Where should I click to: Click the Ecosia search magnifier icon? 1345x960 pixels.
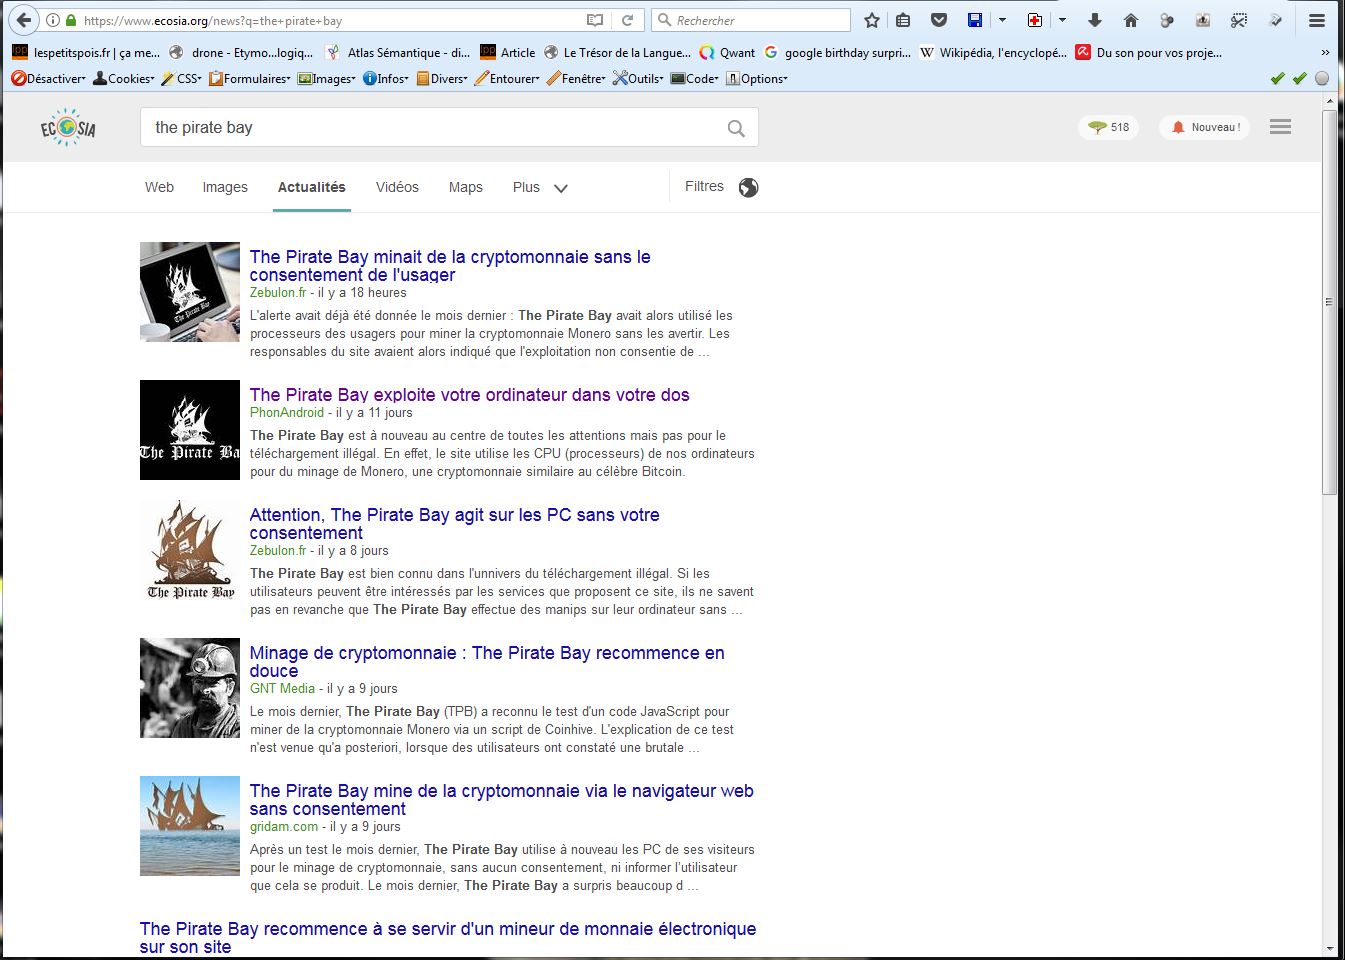pos(736,128)
